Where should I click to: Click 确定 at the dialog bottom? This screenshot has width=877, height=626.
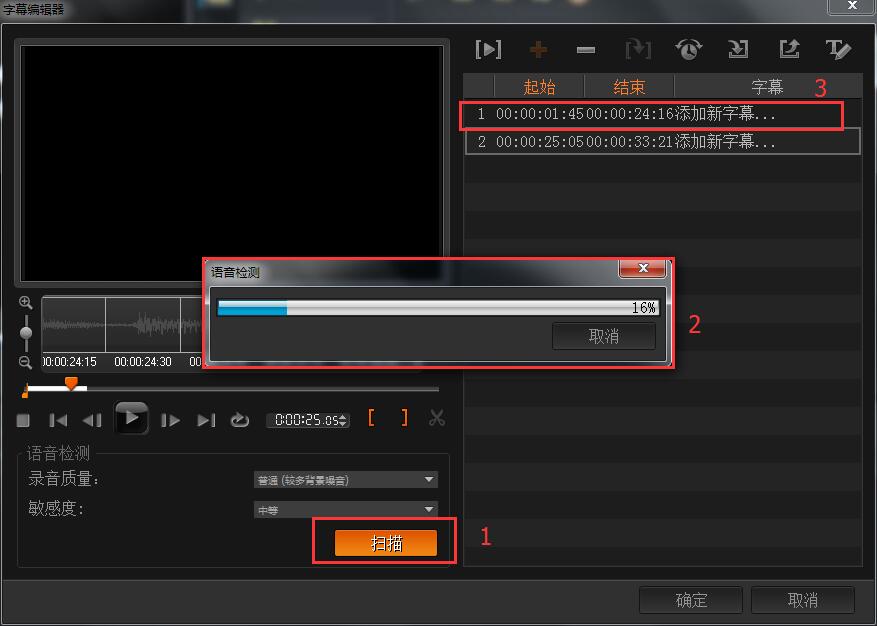click(x=691, y=600)
